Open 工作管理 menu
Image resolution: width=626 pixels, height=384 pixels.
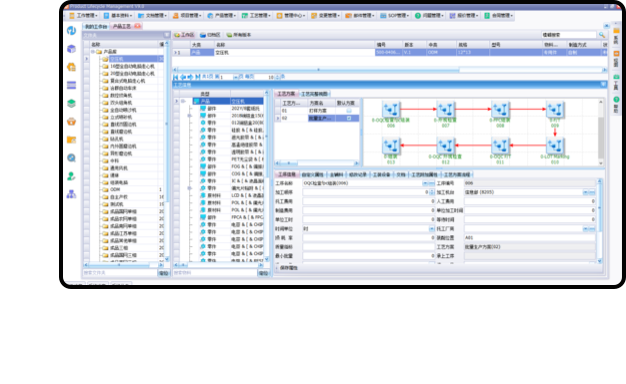point(83,16)
